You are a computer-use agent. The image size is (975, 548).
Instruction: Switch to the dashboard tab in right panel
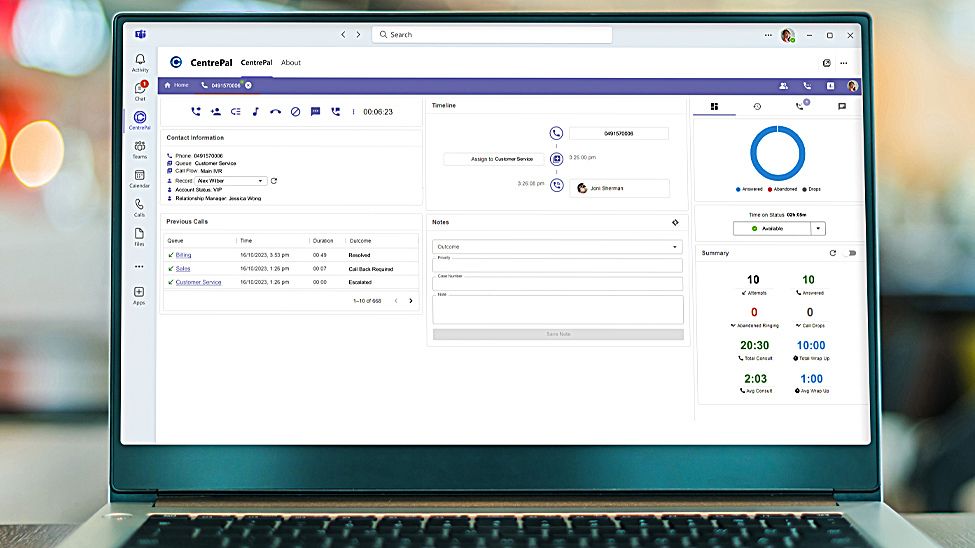(714, 106)
